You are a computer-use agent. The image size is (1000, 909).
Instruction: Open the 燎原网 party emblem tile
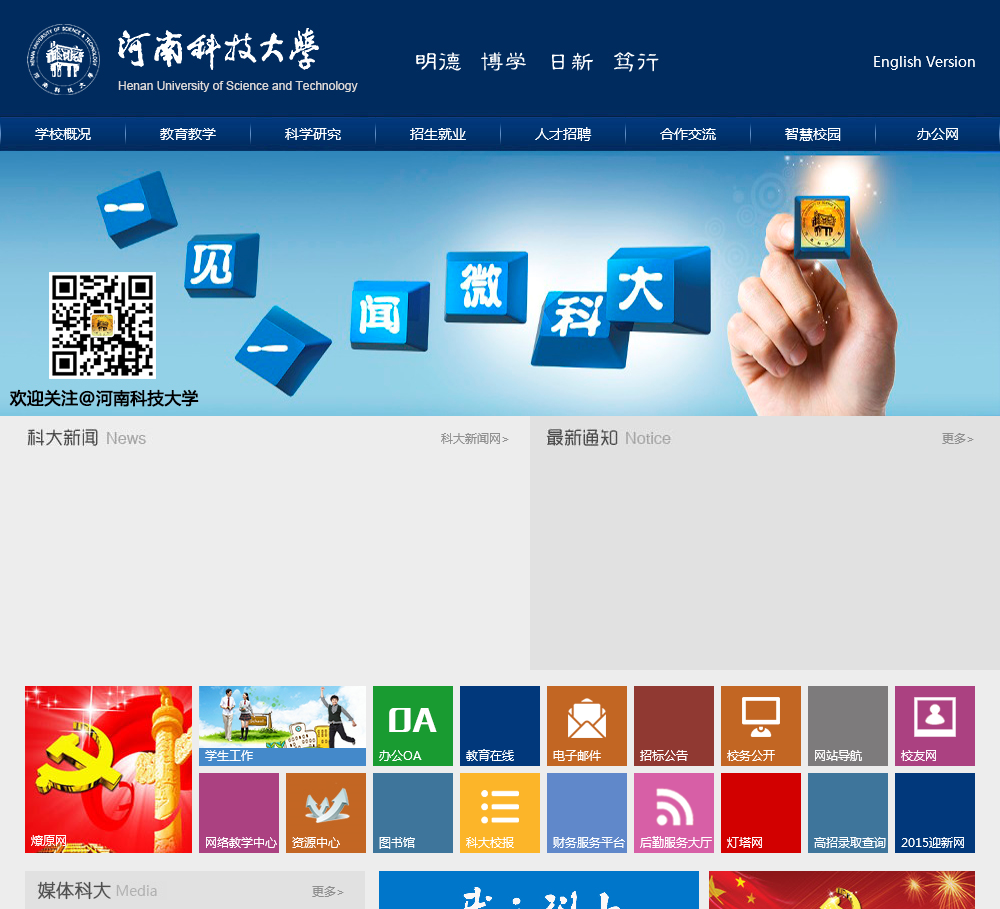[x=108, y=769]
